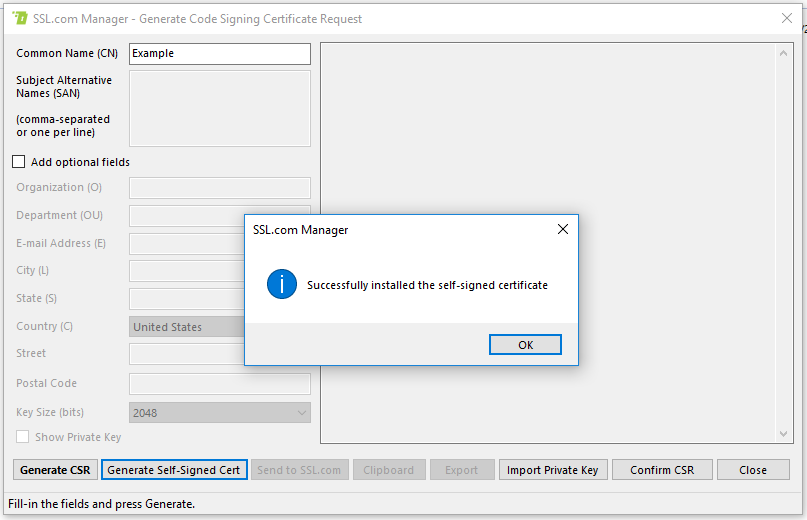
Task: Click the Subject Alternative Names text area
Action: pos(219,108)
